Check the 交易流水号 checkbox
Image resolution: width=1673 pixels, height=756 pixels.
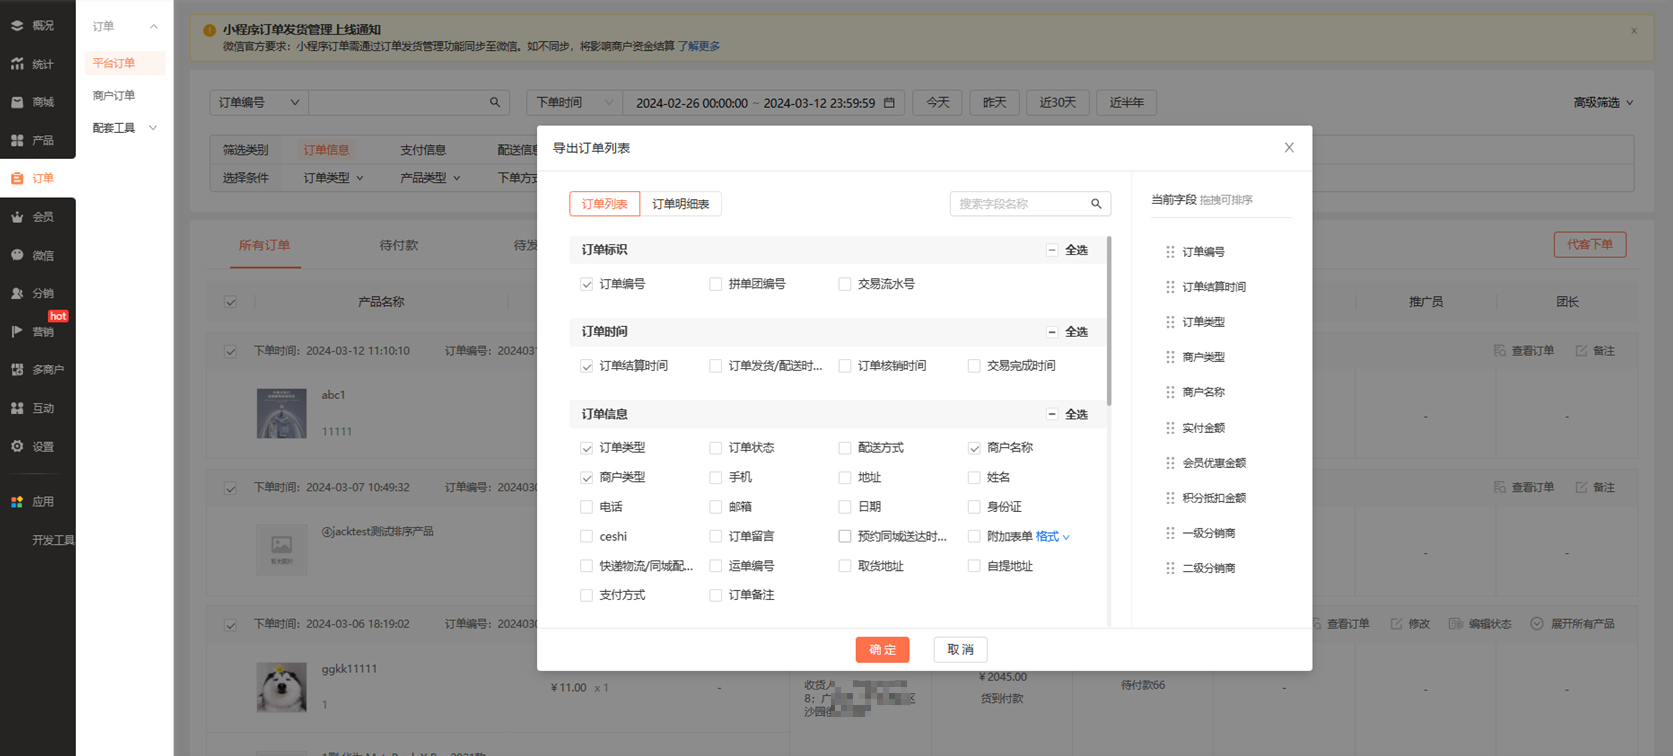point(845,284)
